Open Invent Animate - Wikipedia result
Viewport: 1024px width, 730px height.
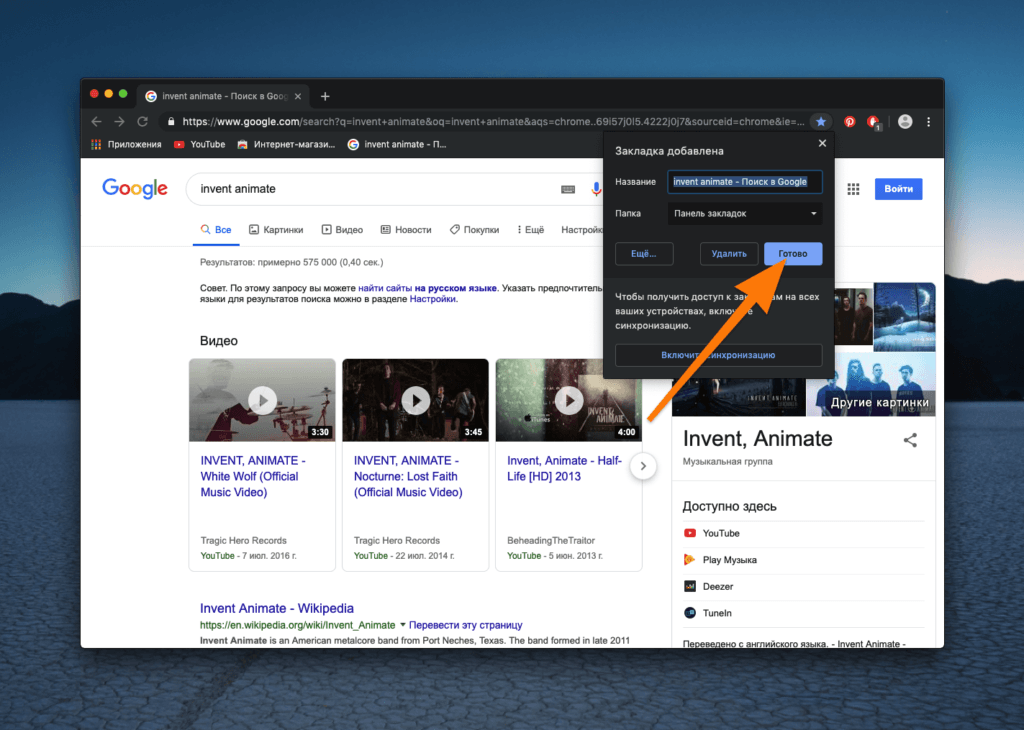pos(276,608)
